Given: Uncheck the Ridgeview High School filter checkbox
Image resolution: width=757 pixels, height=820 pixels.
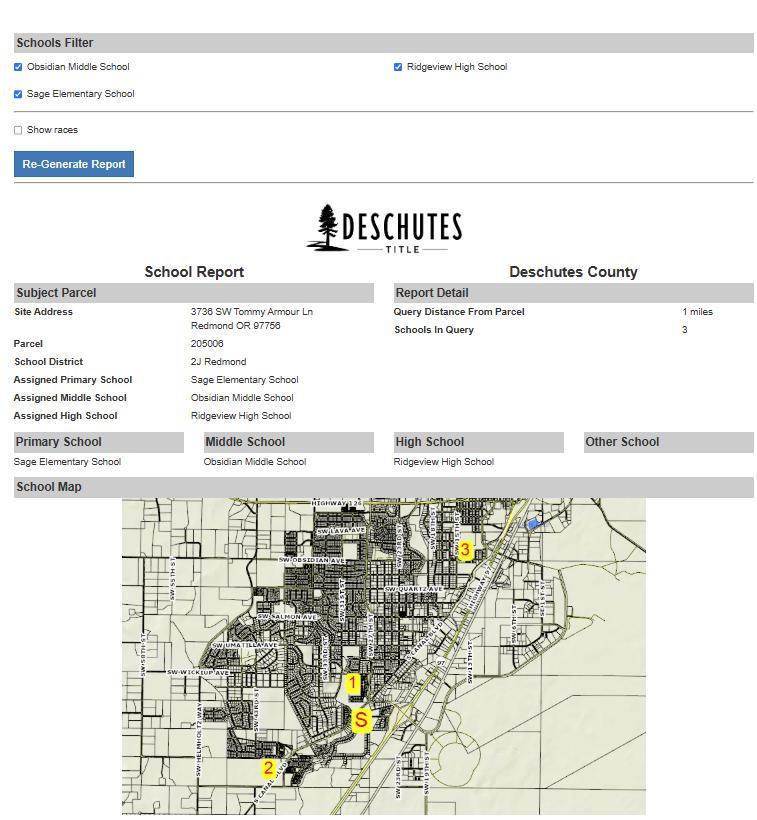Looking at the screenshot, I should point(397,67).
